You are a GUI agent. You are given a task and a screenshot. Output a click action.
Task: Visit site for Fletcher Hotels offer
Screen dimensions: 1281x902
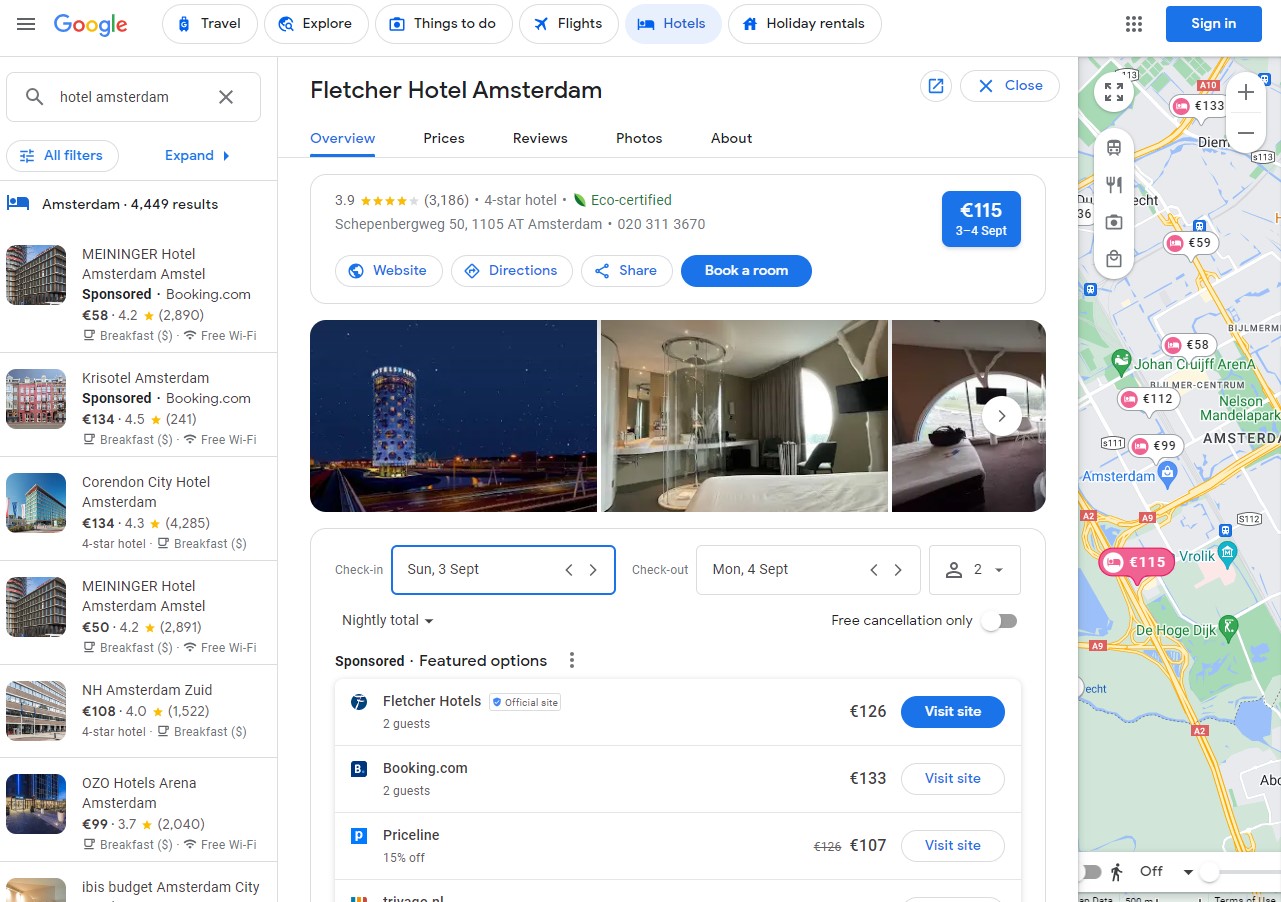pos(953,712)
